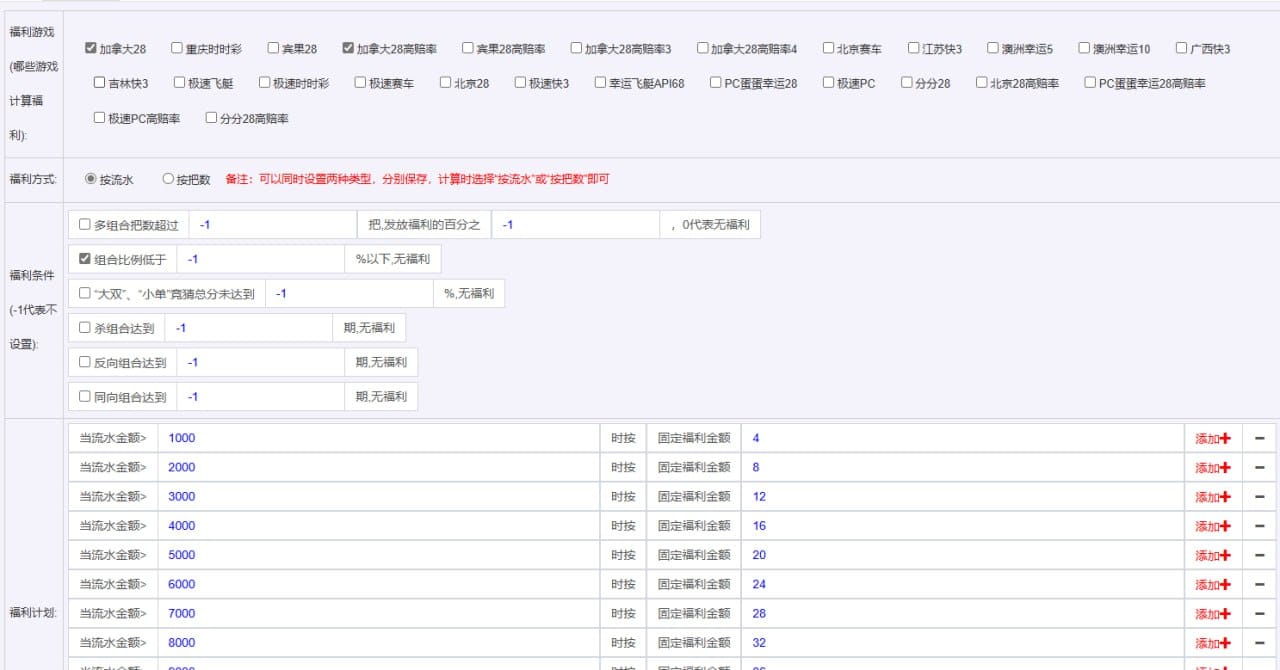Click 添加+ in the 5000 流水 row
This screenshot has height=670, width=1280.
(x=1213, y=555)
